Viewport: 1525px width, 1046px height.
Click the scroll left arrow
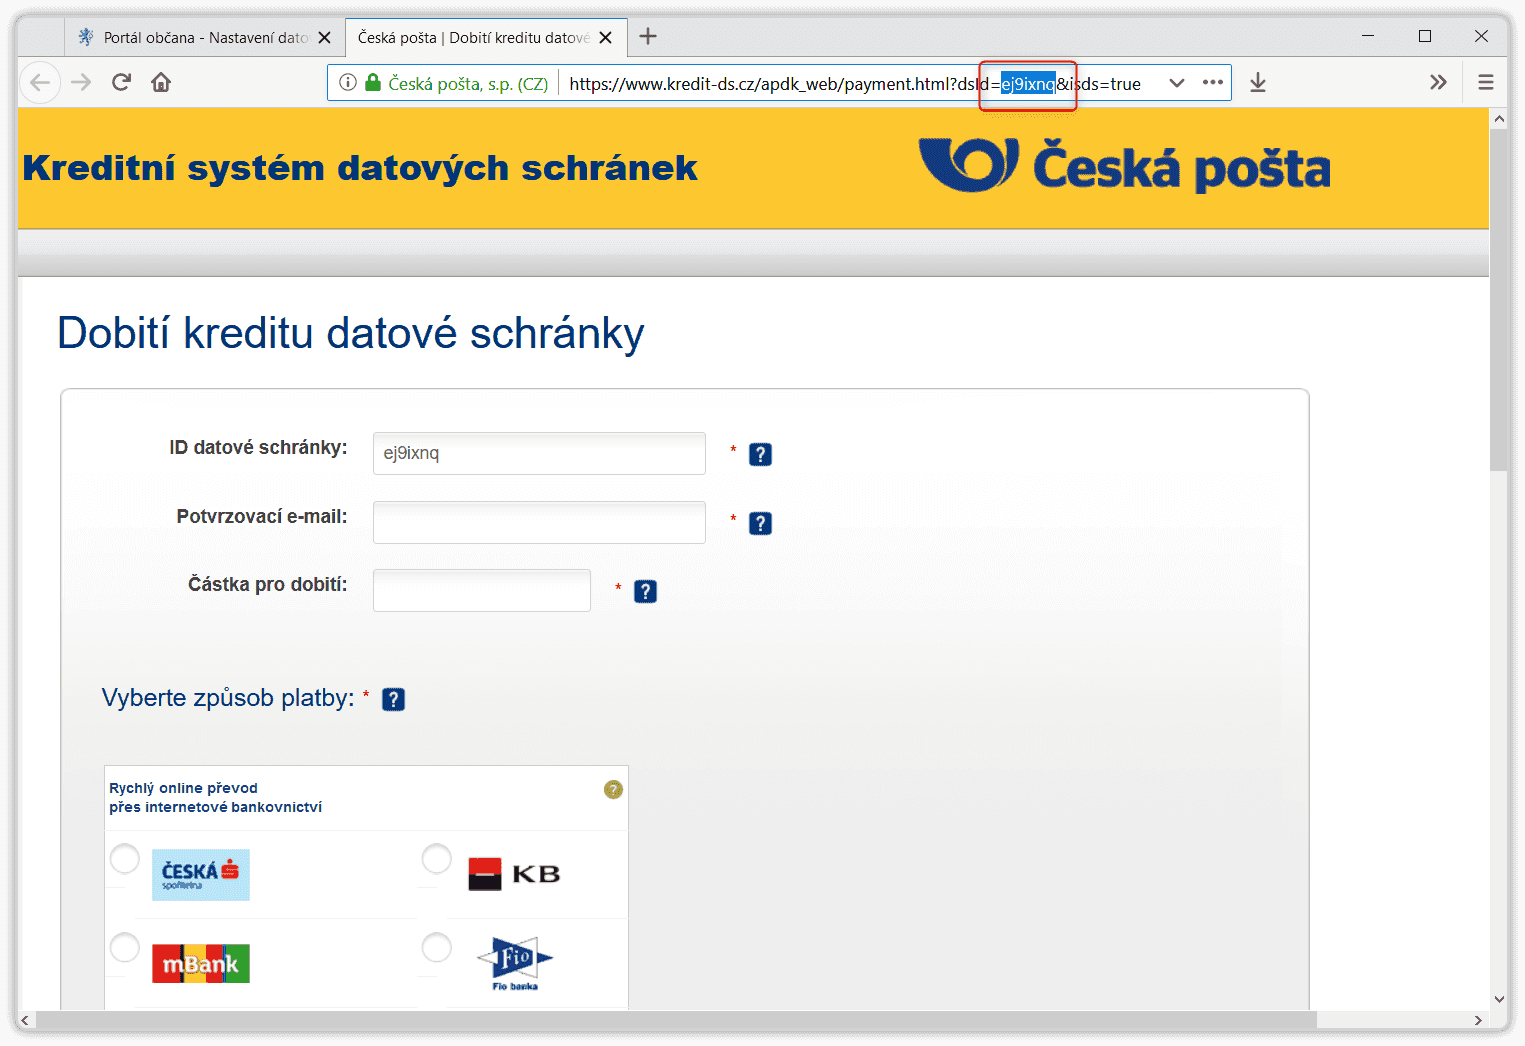pyautogui.click(x=25, y=1020)
